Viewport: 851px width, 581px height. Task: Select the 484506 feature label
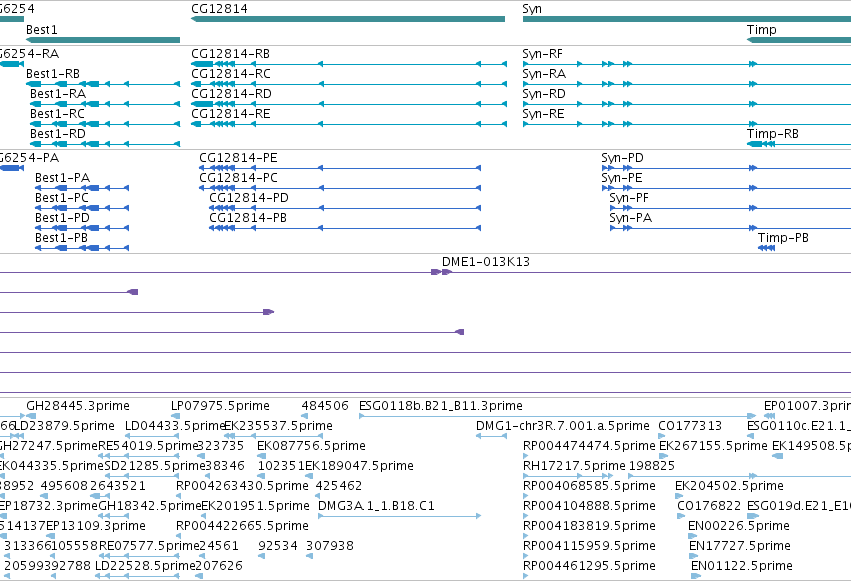click(325, 406)
